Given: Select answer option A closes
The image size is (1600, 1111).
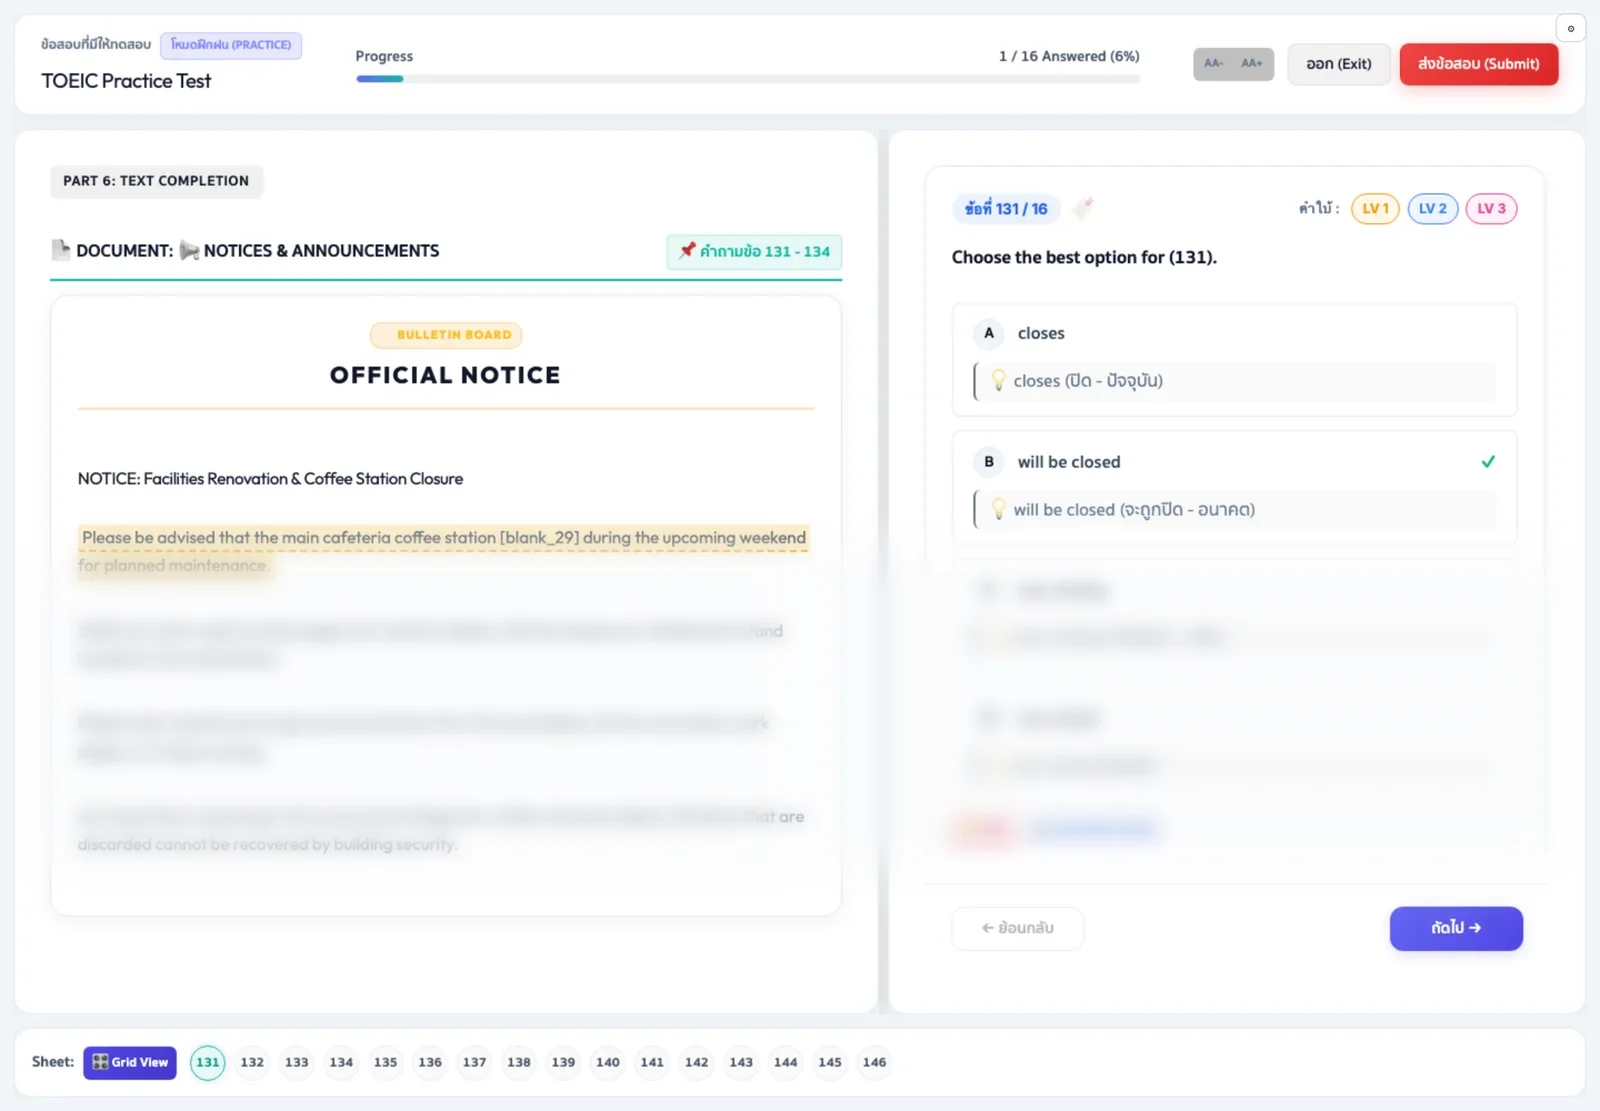Looking at the screenshot, I should click(x=1234, y=333).
